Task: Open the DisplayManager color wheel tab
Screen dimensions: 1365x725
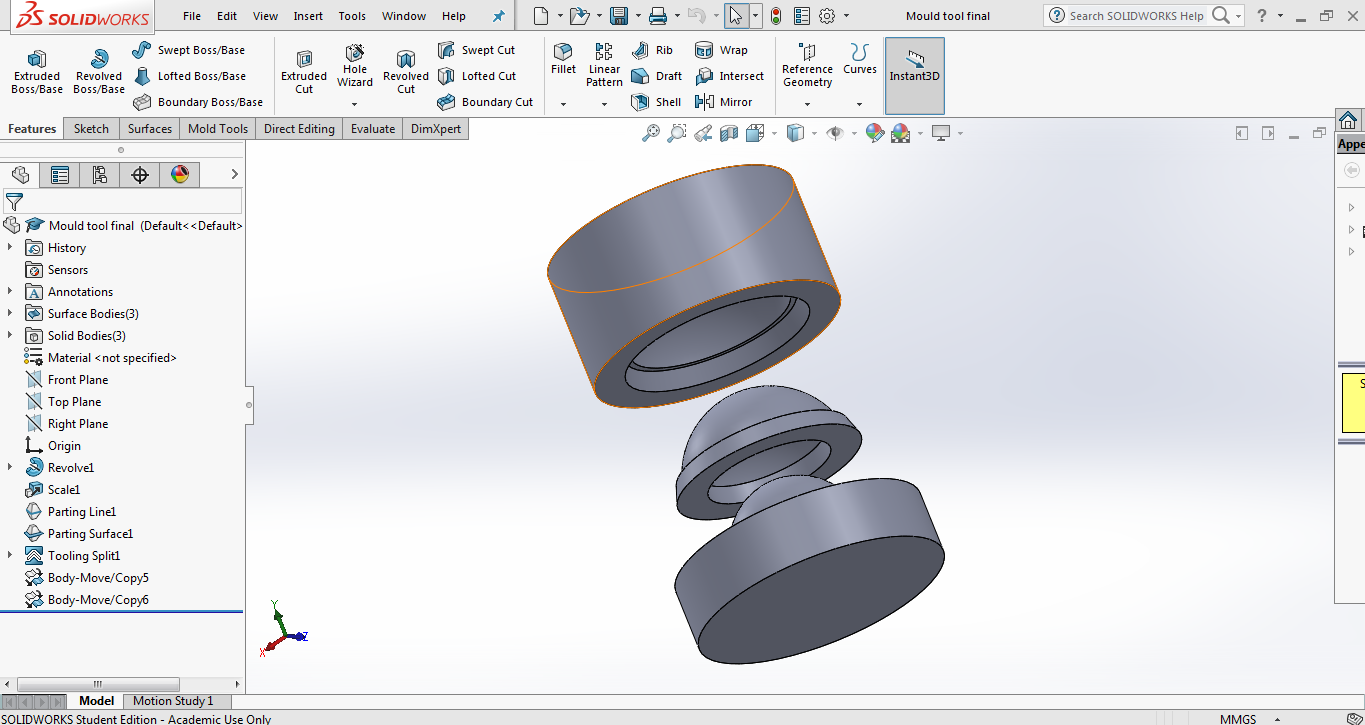Action: click(x=180, y=175)
